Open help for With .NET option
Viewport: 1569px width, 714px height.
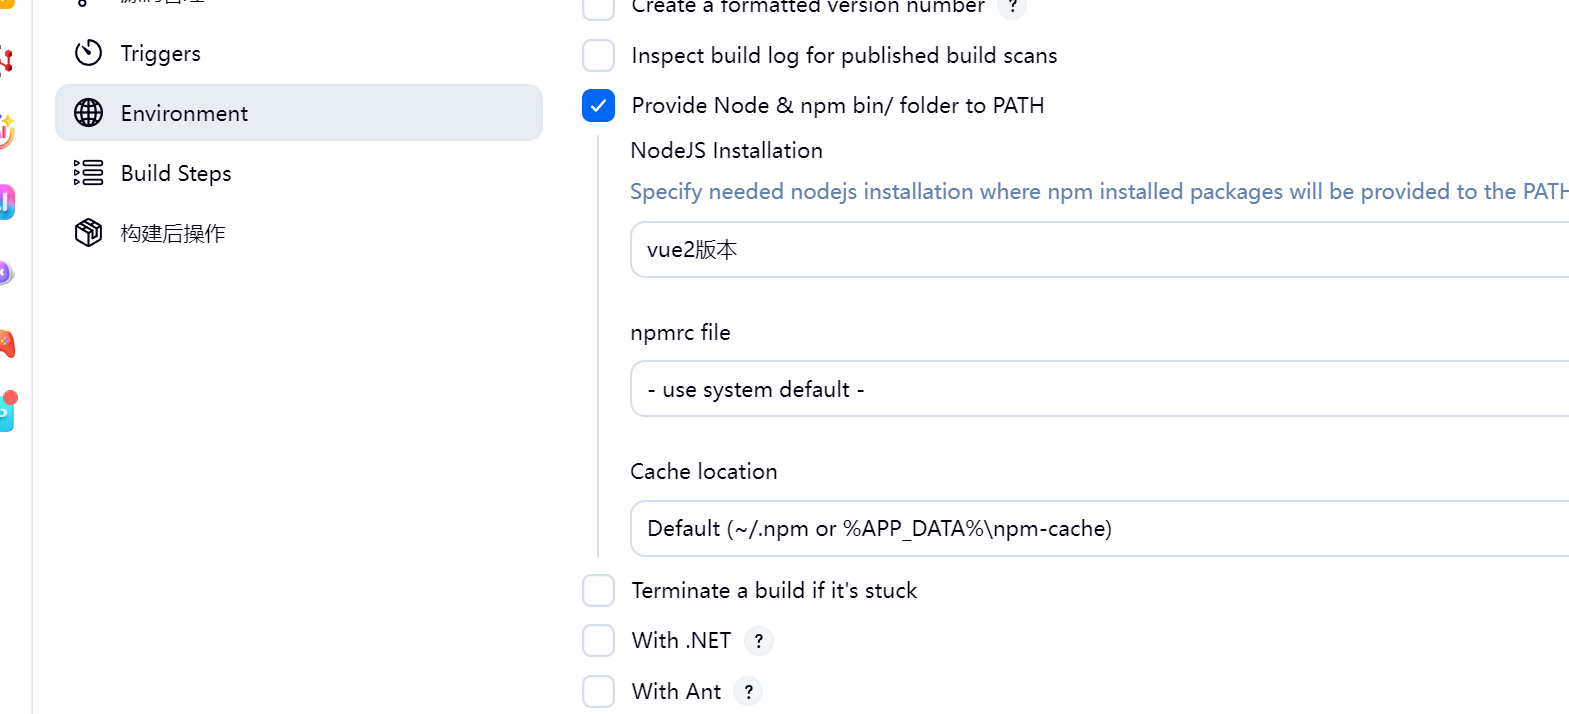pos(758,641)
